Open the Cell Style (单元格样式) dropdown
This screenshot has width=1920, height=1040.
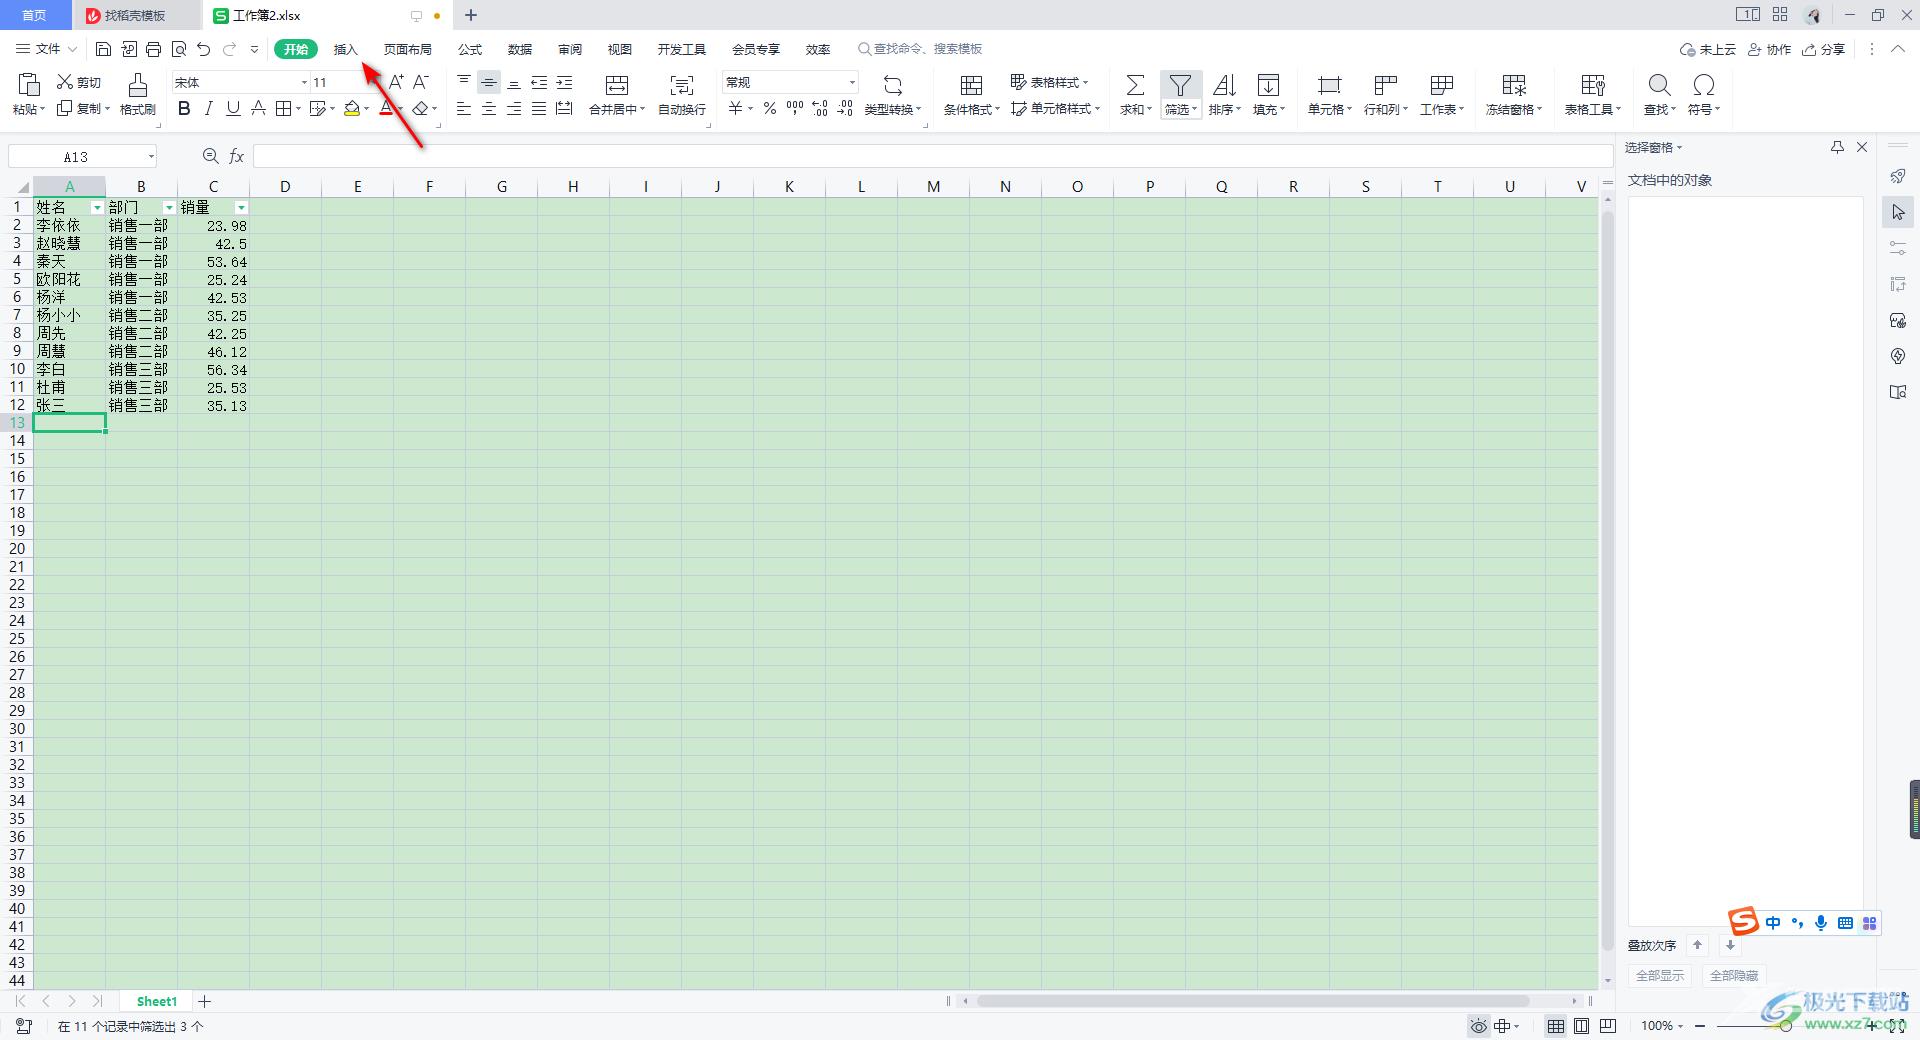coord(1055,108)
